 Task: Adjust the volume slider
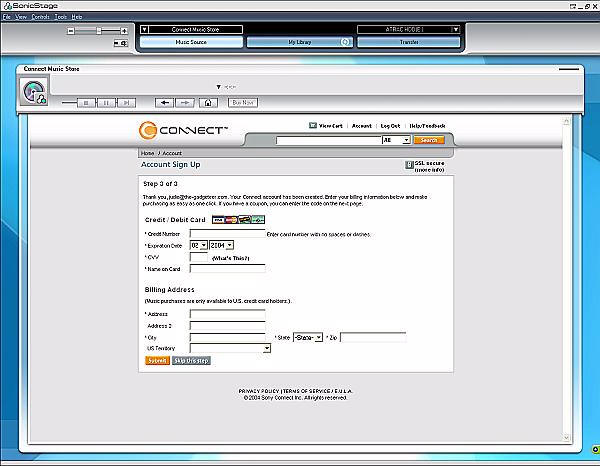point(97,31)
